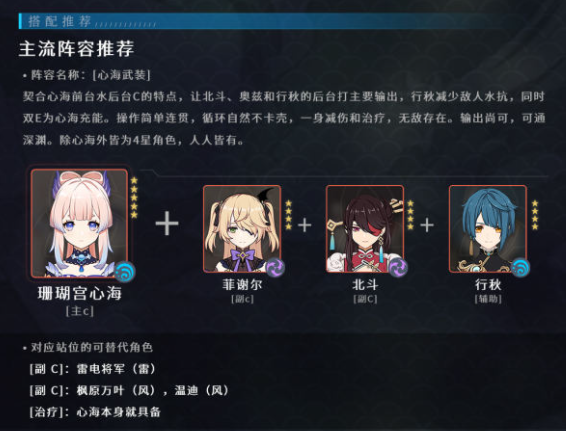Click the 北斗 name label
566x431 pixels.
365,285
